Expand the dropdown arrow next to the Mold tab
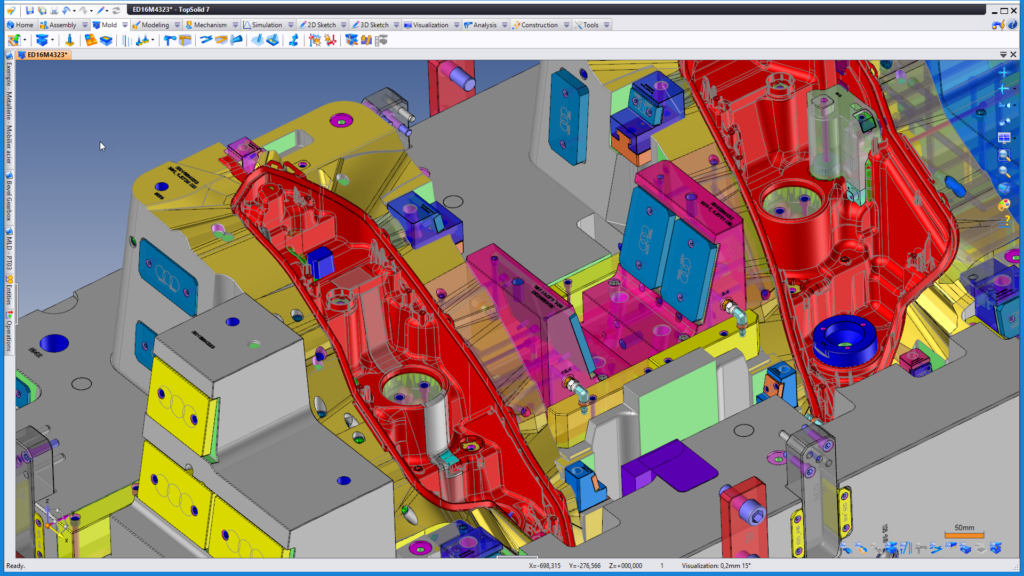1024x576 pixels. [125, 25]
